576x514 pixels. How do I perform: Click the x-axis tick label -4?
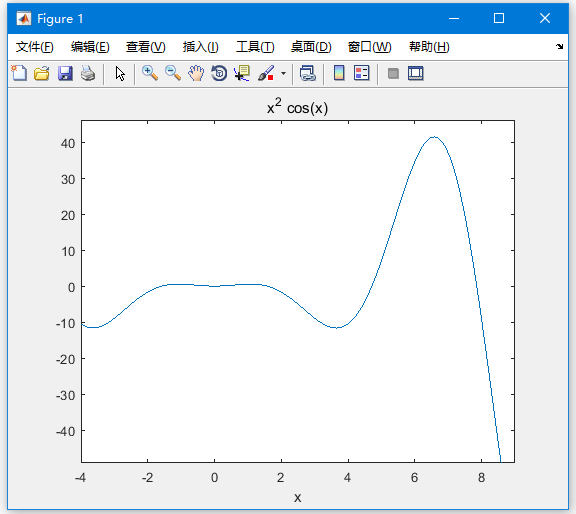(x=80, y=478)
